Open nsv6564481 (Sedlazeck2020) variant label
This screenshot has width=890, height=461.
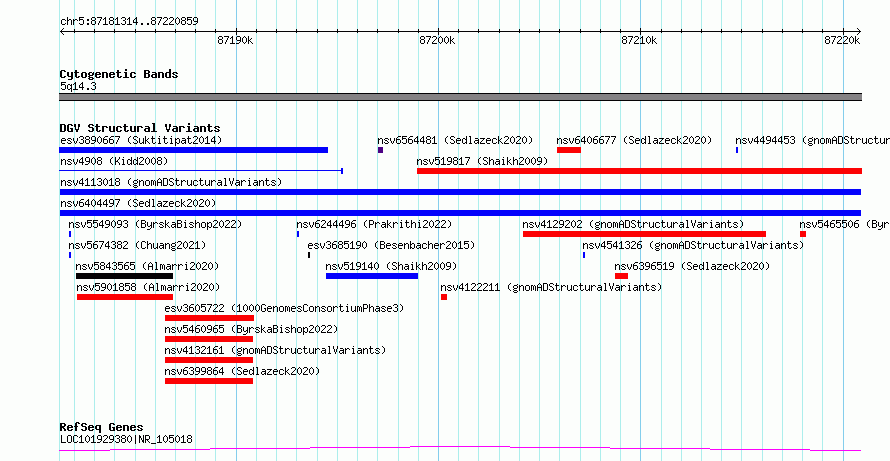pos(455,140)
